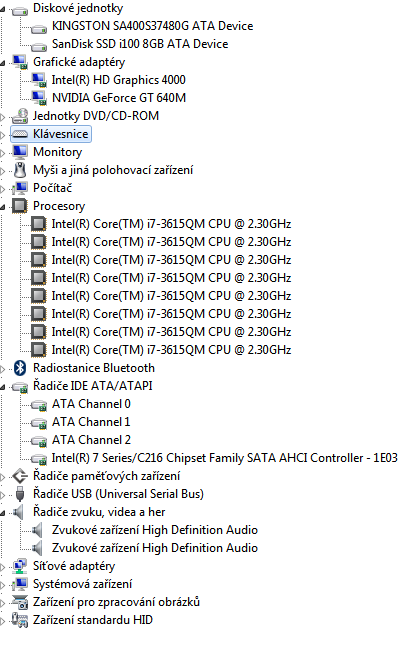Click the speaker icon beside Řadiče zvuku
The image size is (409, 647).
pos(18,512)
